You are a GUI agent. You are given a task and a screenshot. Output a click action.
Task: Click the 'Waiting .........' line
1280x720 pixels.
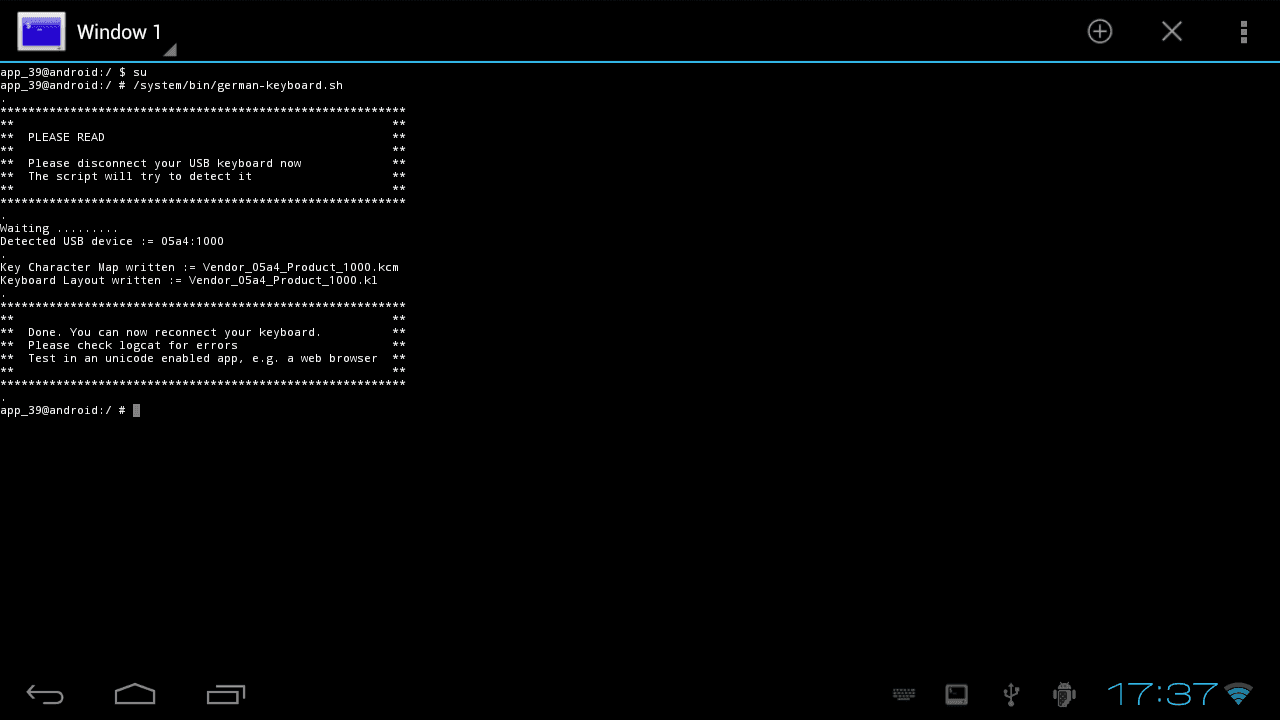[59, 228]
